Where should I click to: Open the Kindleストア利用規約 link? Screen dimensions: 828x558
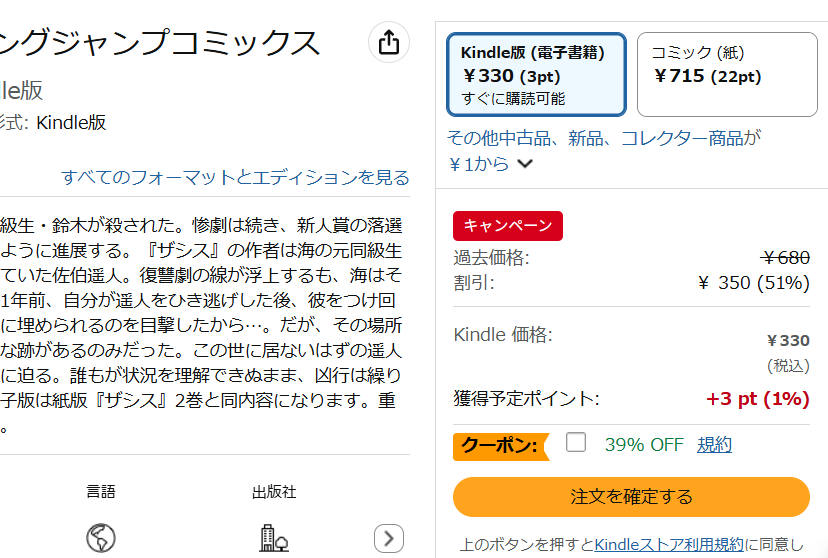[x=669, y=544]
